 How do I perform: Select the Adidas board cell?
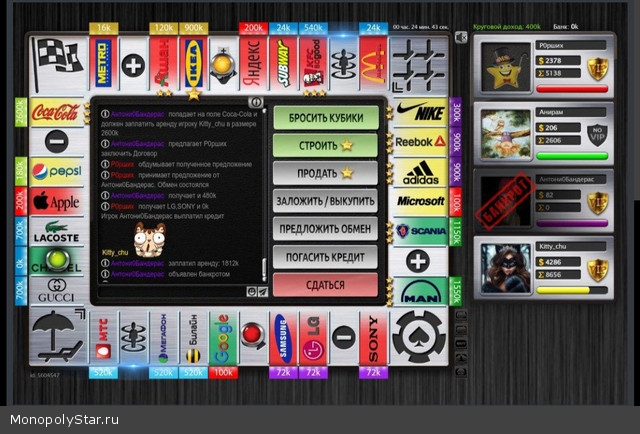point(420,171)
